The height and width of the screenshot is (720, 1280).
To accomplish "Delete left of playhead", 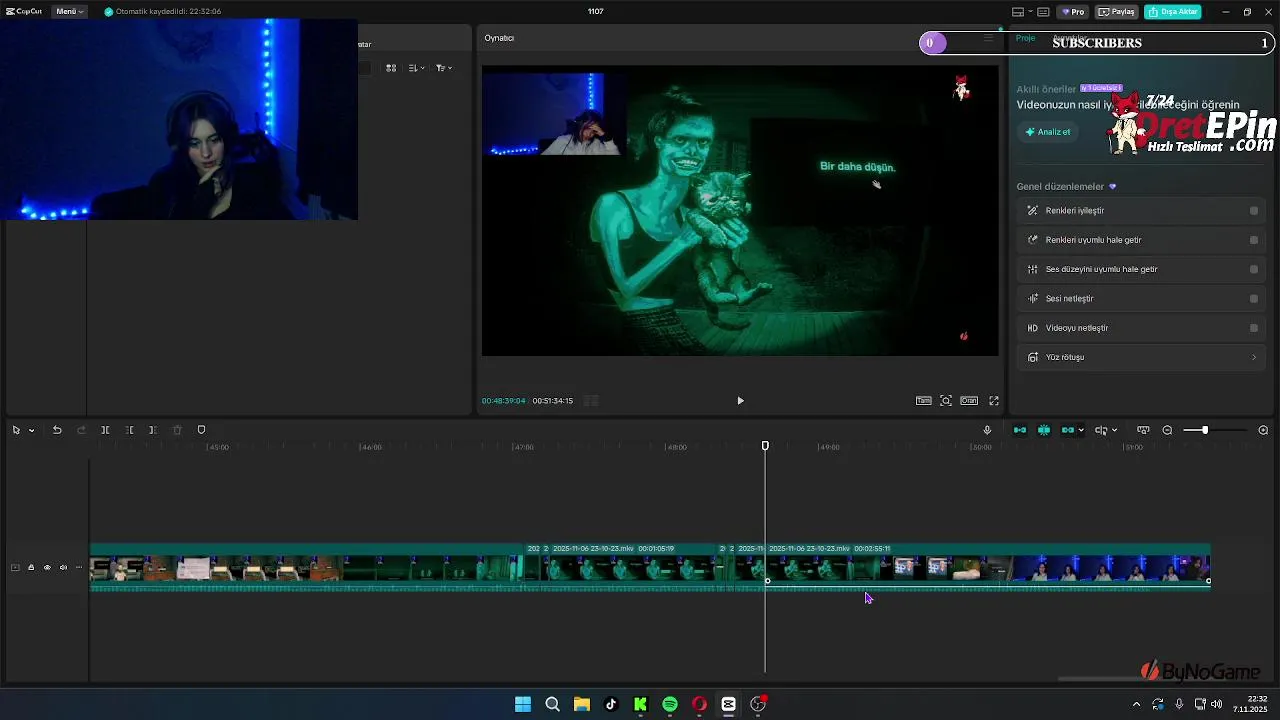I will point(129,430).
